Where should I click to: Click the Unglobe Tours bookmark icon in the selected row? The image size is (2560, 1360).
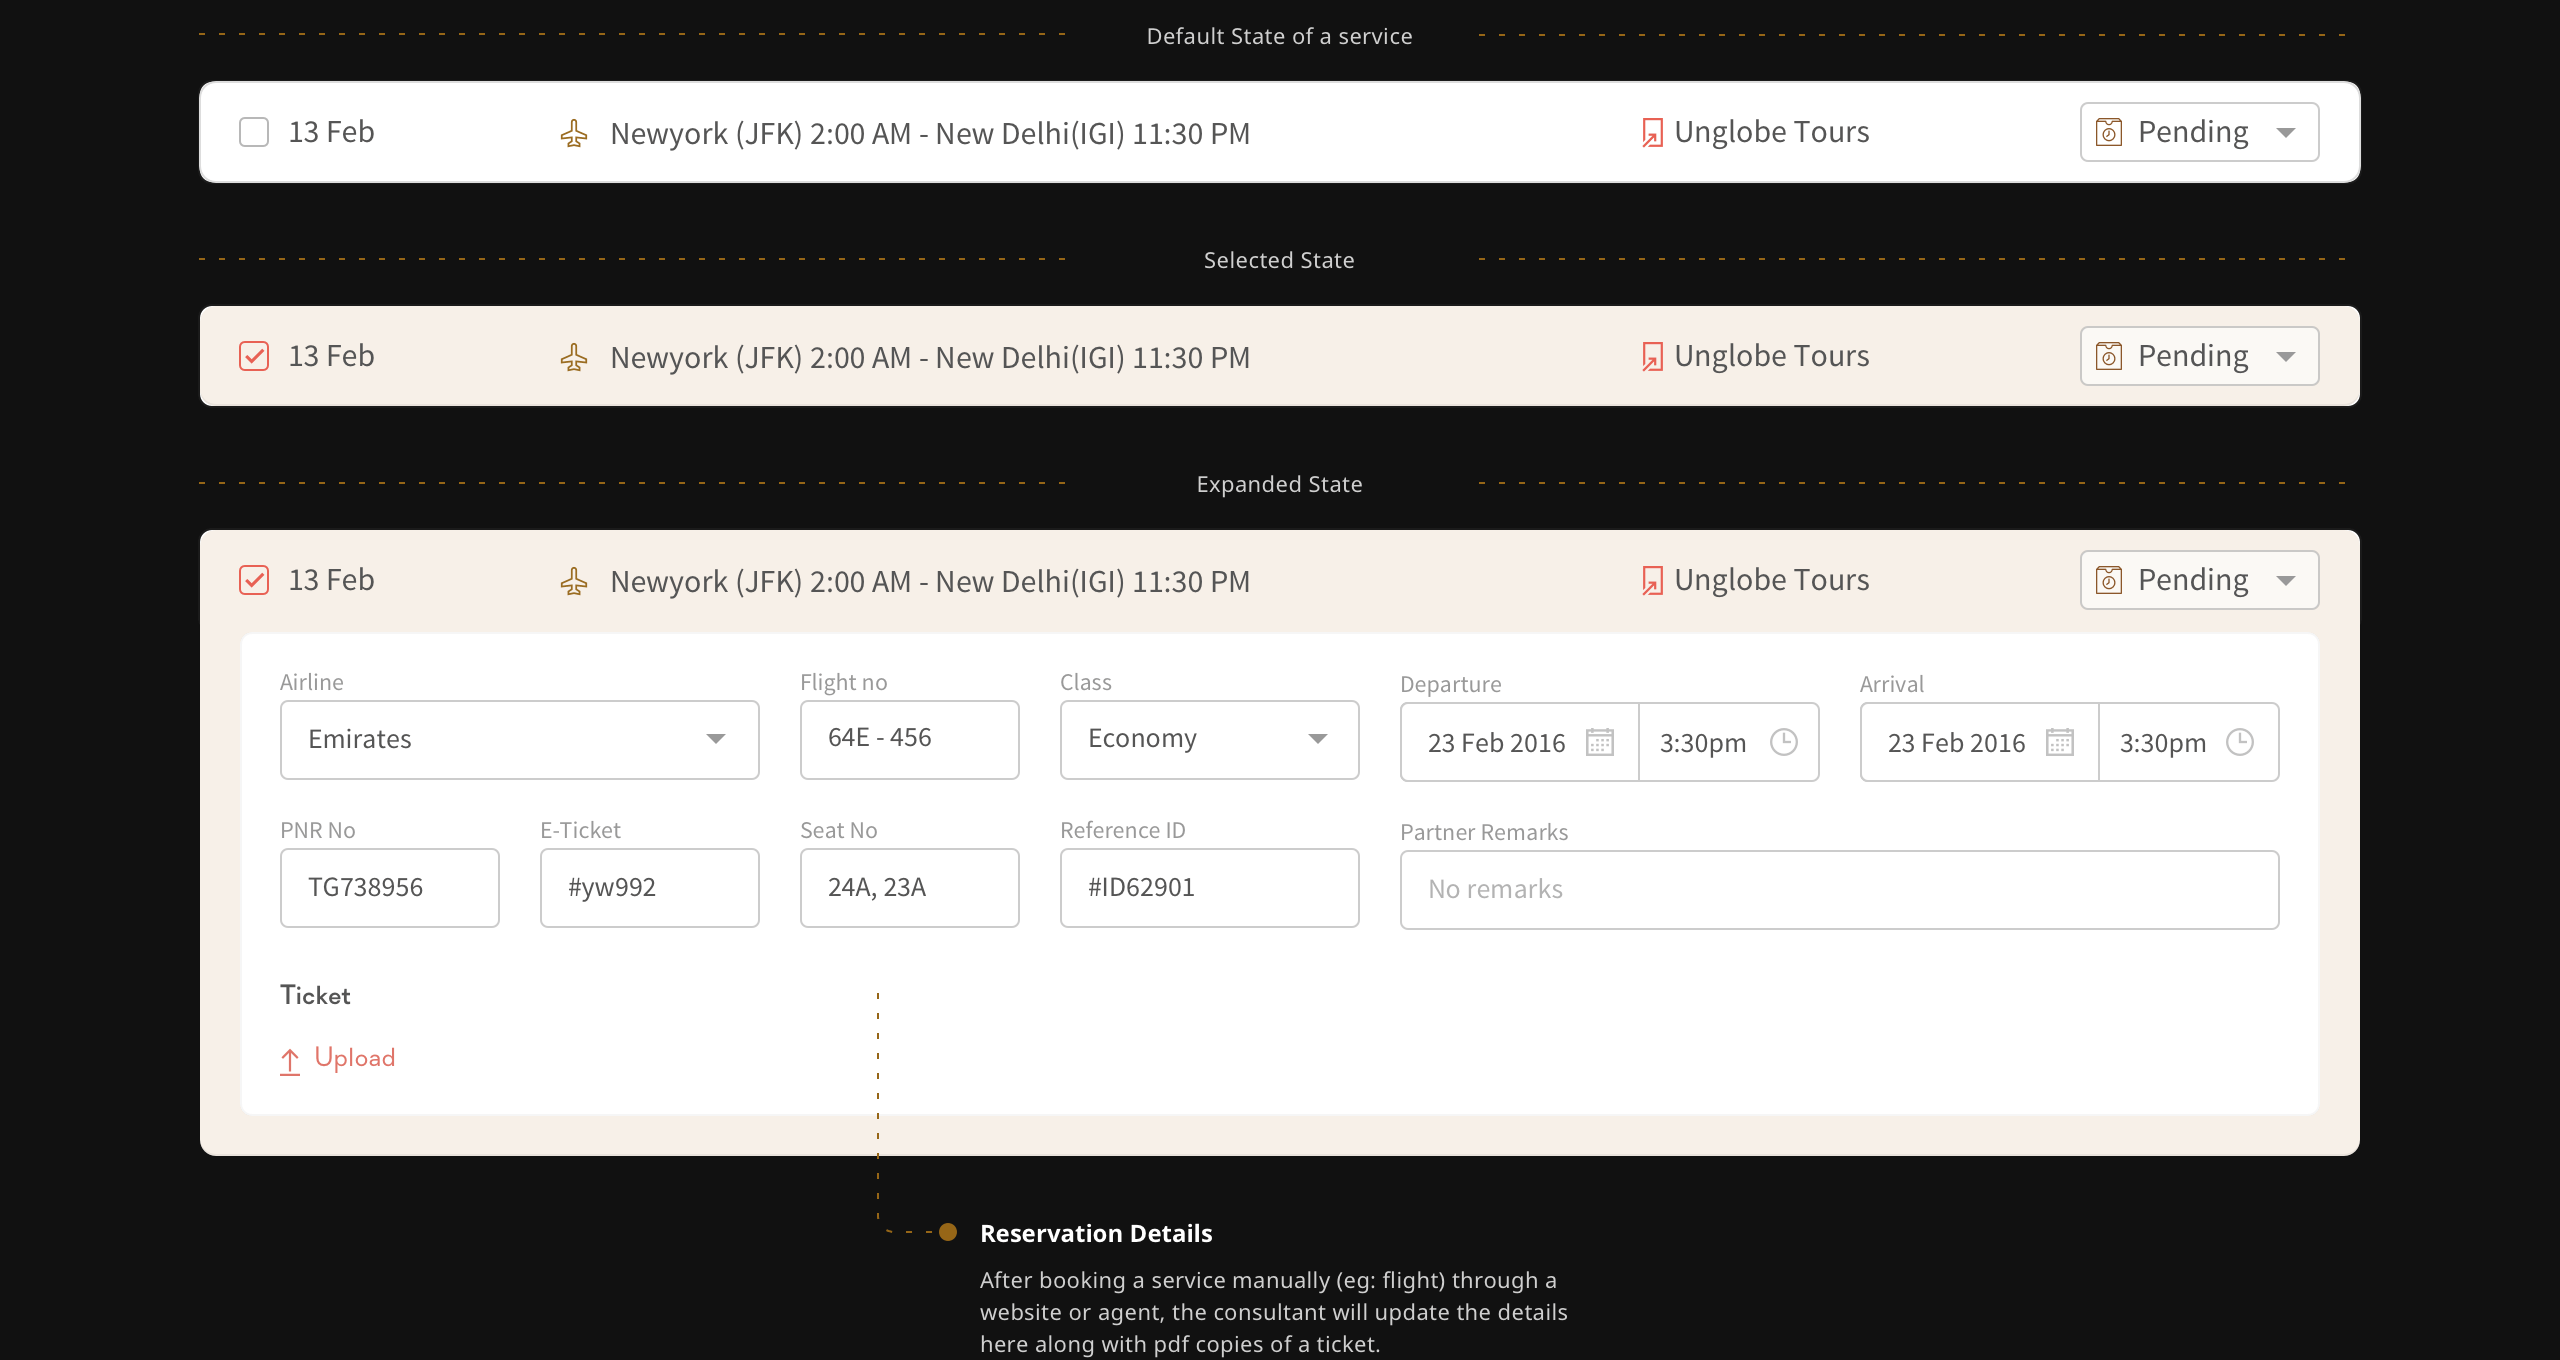click(x=1652, y=357)
